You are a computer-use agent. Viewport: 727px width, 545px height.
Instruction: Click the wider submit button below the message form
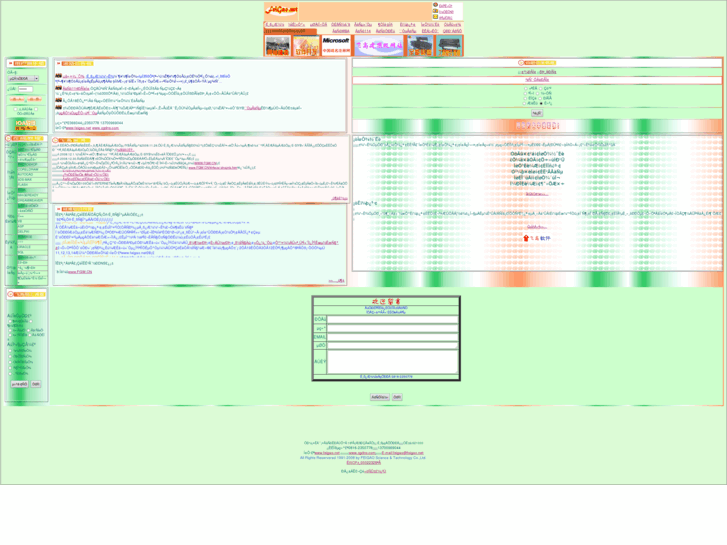(380, 397)
